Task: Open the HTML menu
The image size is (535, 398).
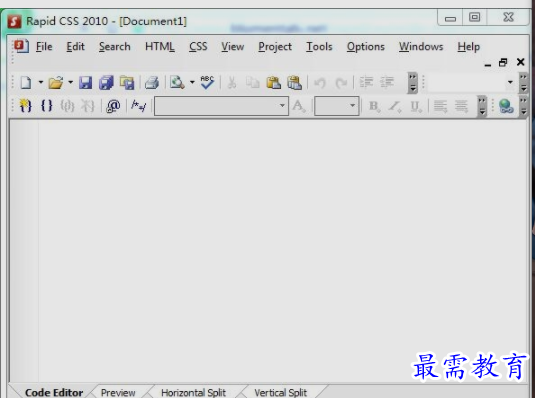Action: click(x=160, y=46)
